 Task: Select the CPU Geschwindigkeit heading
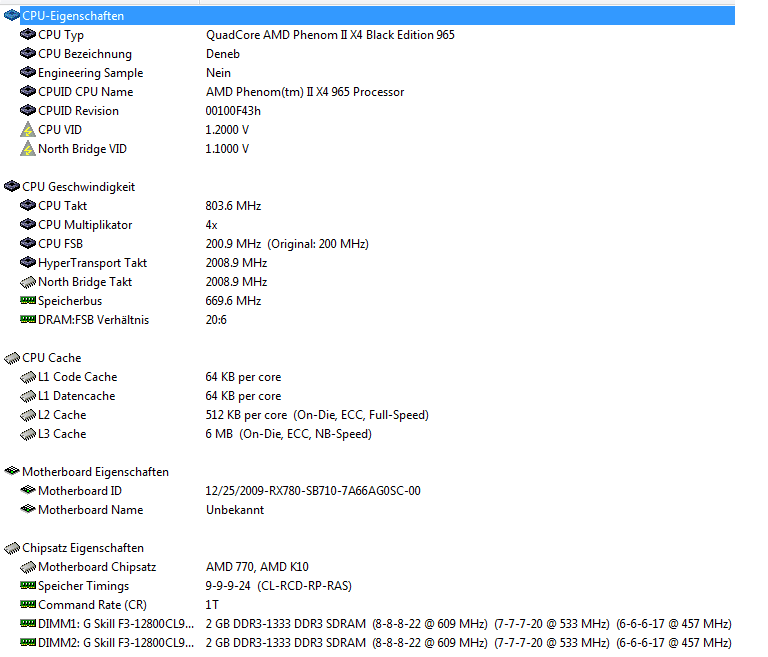[x=78, y=187]
